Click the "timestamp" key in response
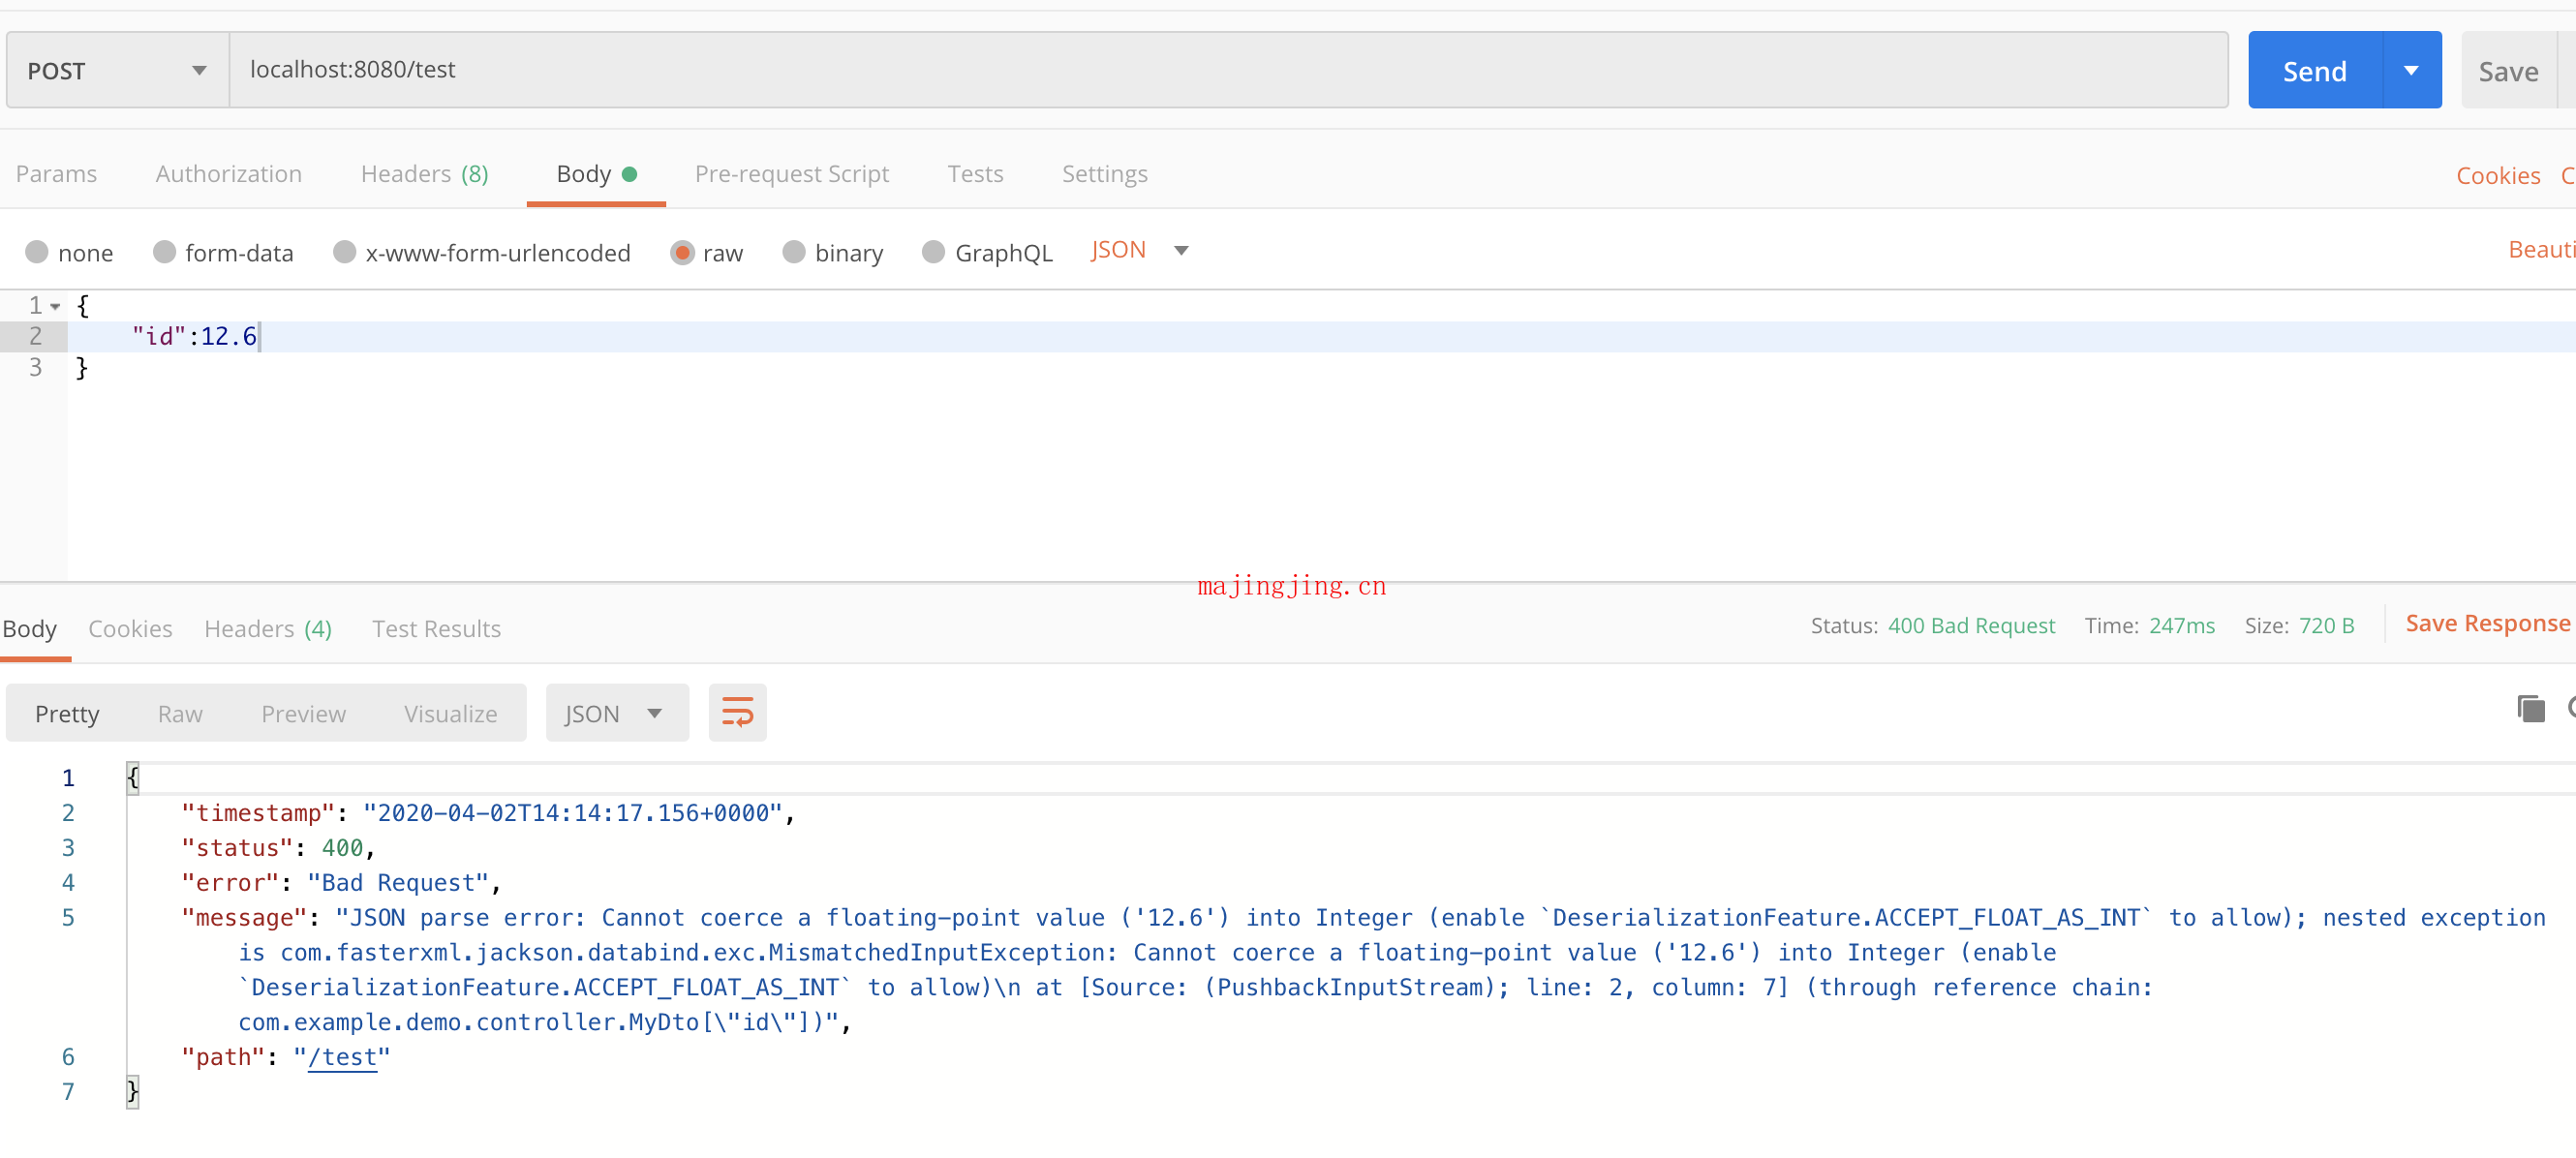2576x1158 pixels. (x=258, y=813)
